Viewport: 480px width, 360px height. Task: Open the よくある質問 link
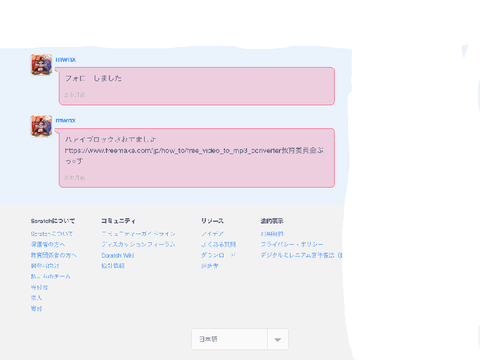pyautogui.click(x=218, y=244)
